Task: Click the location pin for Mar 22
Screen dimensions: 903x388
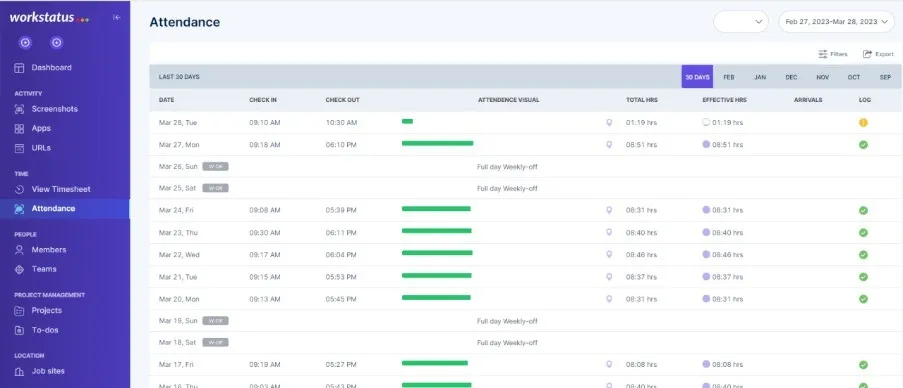Action: [x=609, y=254]
